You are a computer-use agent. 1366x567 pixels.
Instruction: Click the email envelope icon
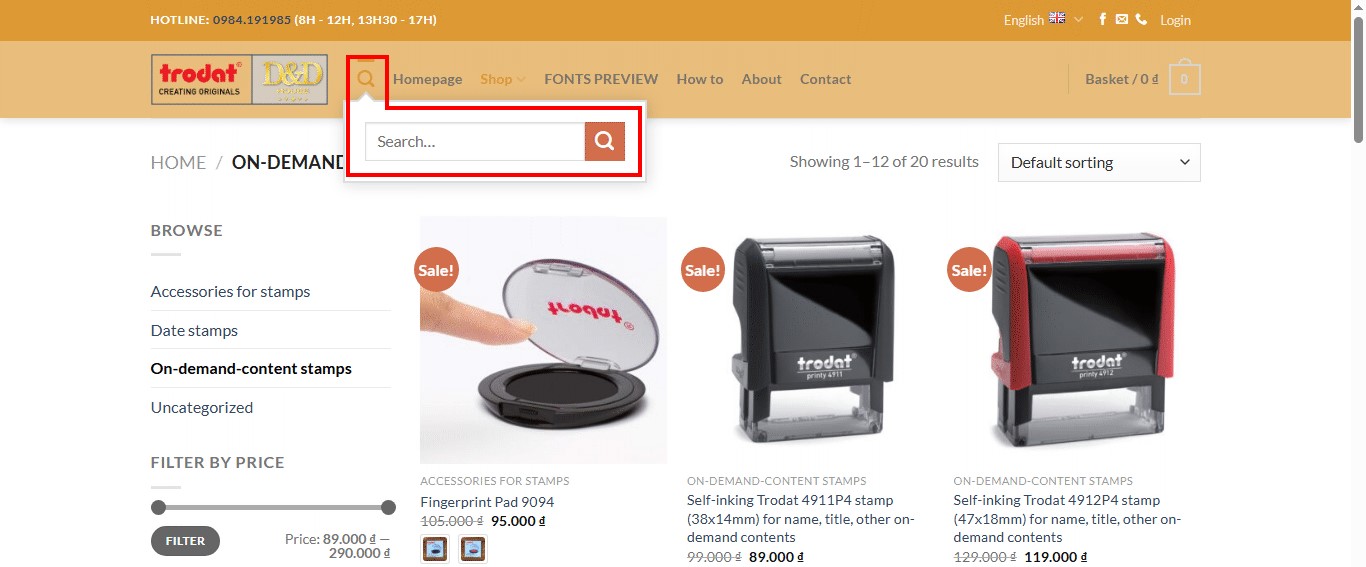[x=1122, y=20]
